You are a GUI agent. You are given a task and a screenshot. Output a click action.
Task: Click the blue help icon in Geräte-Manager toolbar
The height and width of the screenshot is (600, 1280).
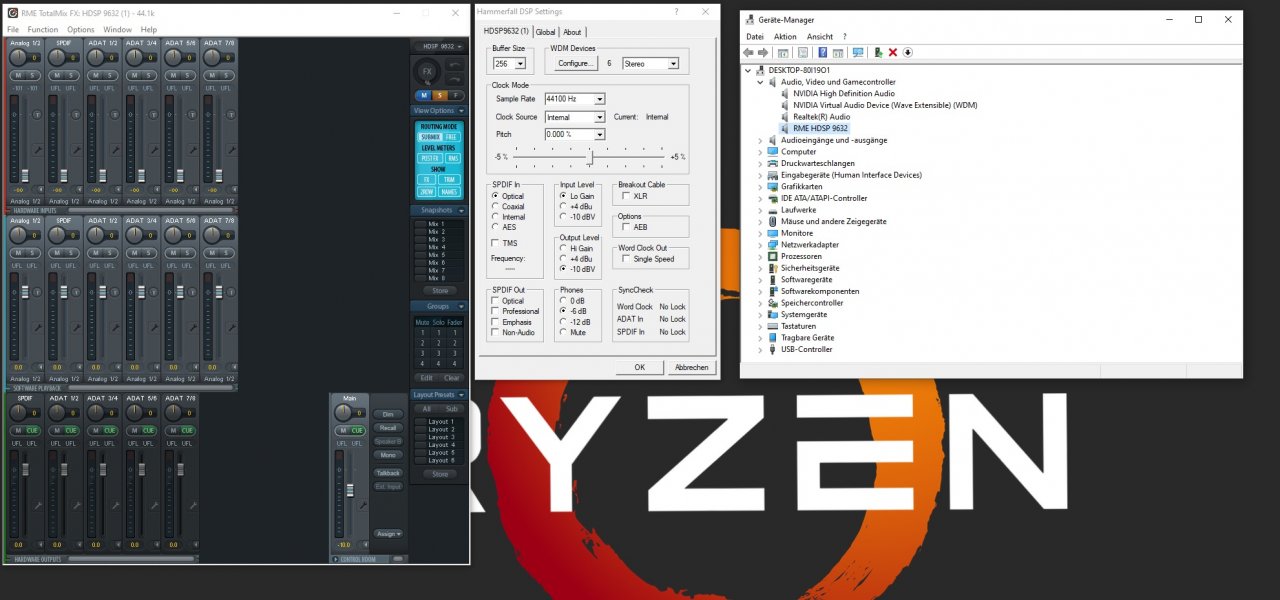tap(822, 52)
